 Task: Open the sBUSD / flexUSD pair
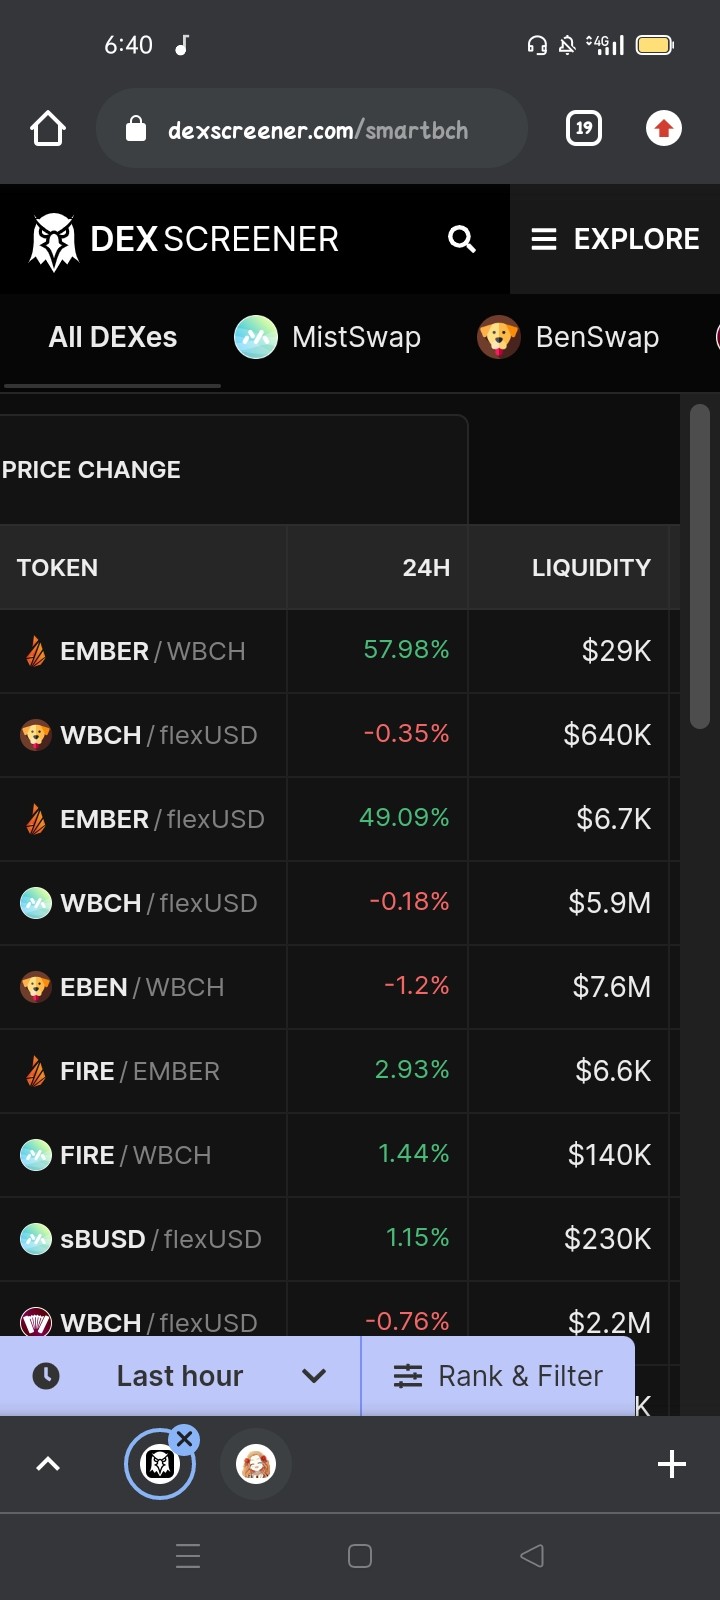click(340, 1239)
